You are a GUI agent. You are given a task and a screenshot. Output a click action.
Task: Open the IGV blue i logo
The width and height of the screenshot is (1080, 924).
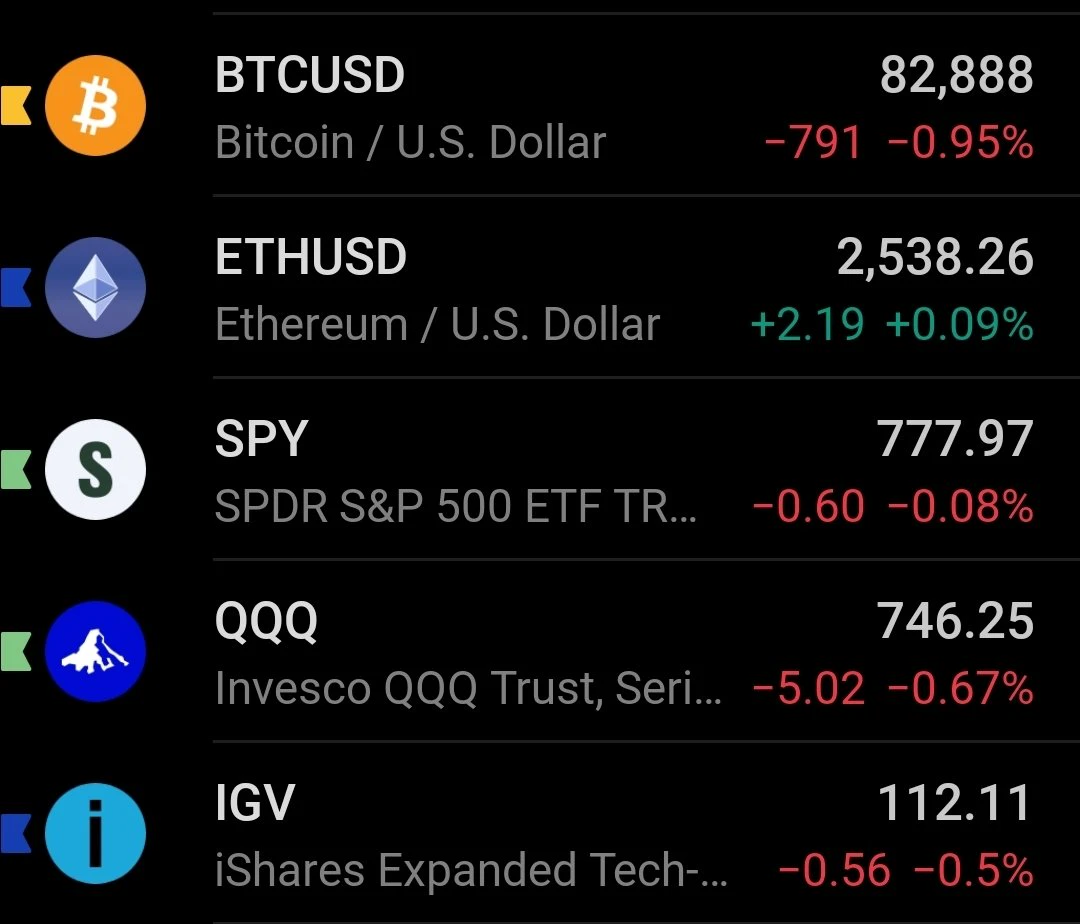click(x=95, y=833)
